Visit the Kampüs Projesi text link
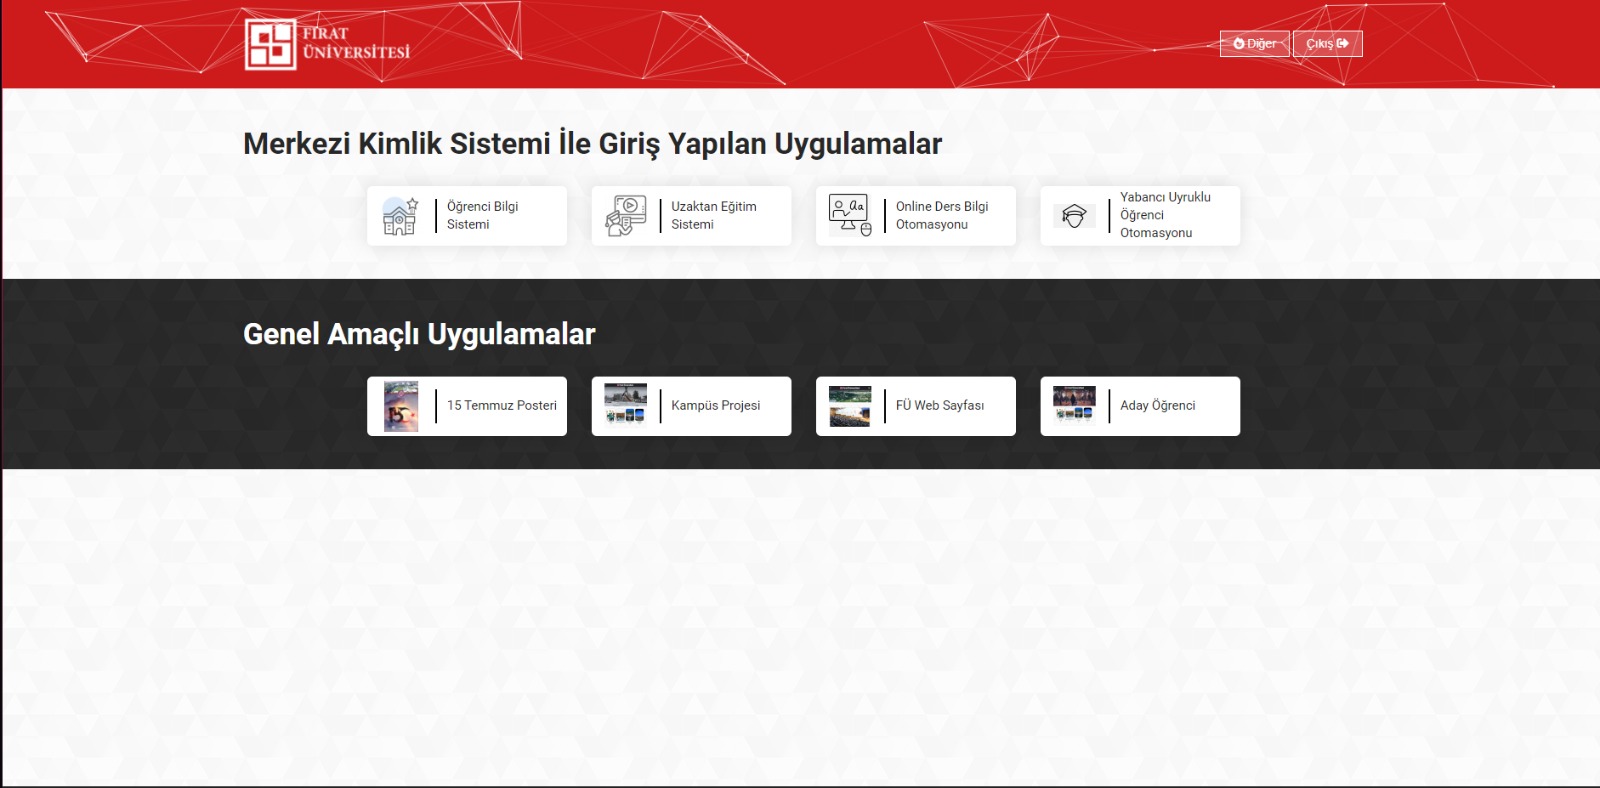 pos(715,406)
